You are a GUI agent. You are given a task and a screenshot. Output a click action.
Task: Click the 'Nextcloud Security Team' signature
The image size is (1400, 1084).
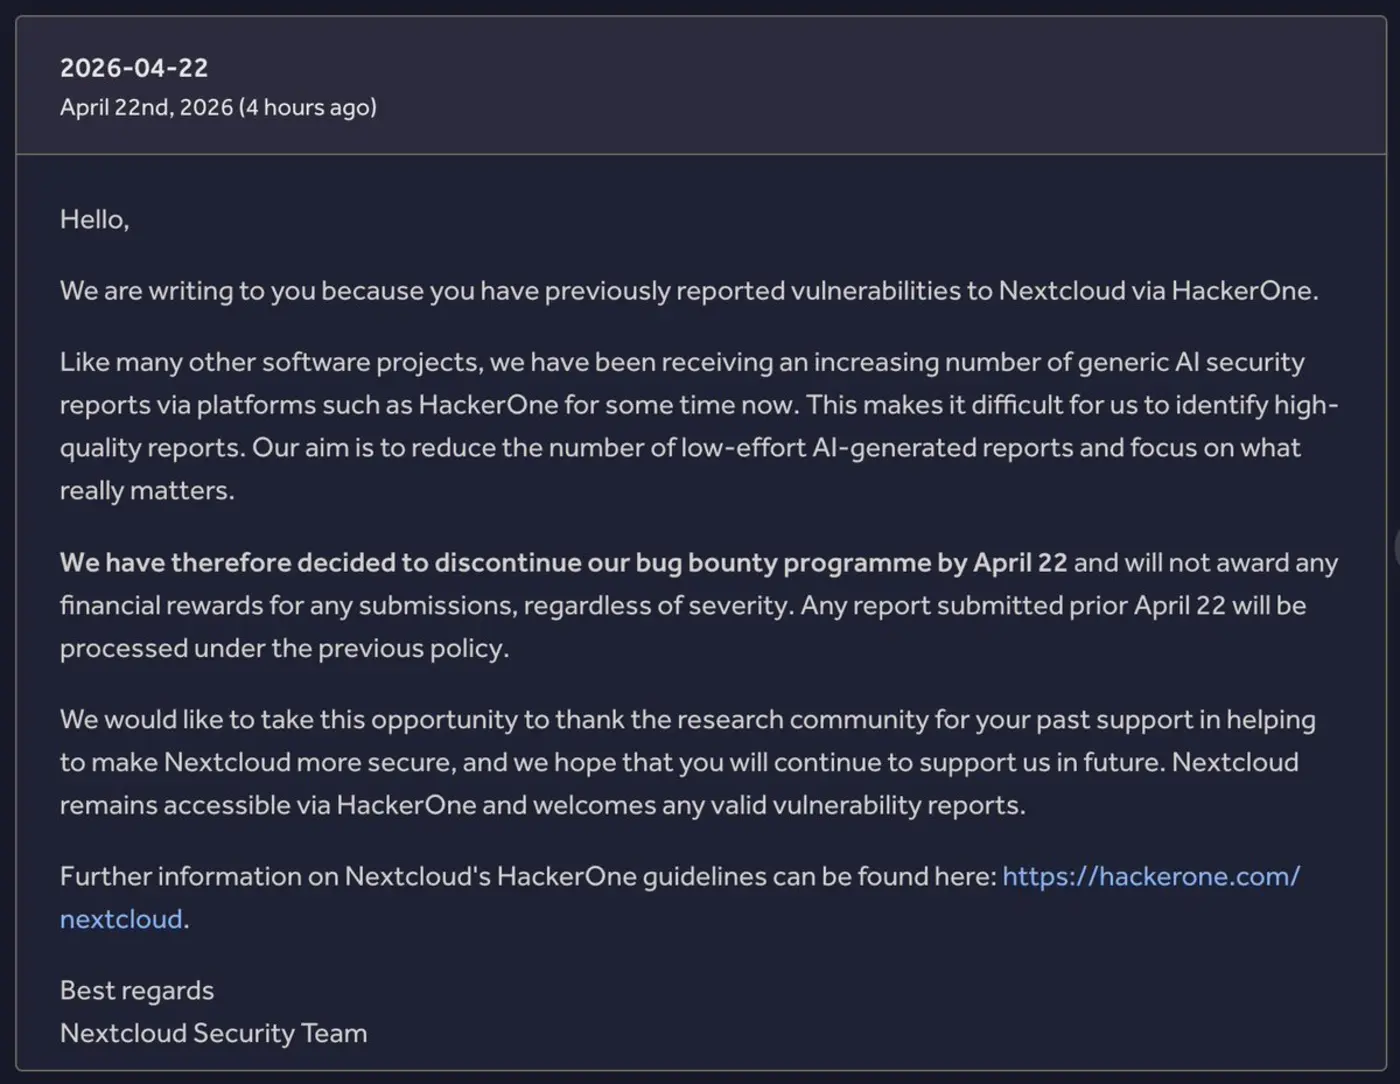(213, 1033)
